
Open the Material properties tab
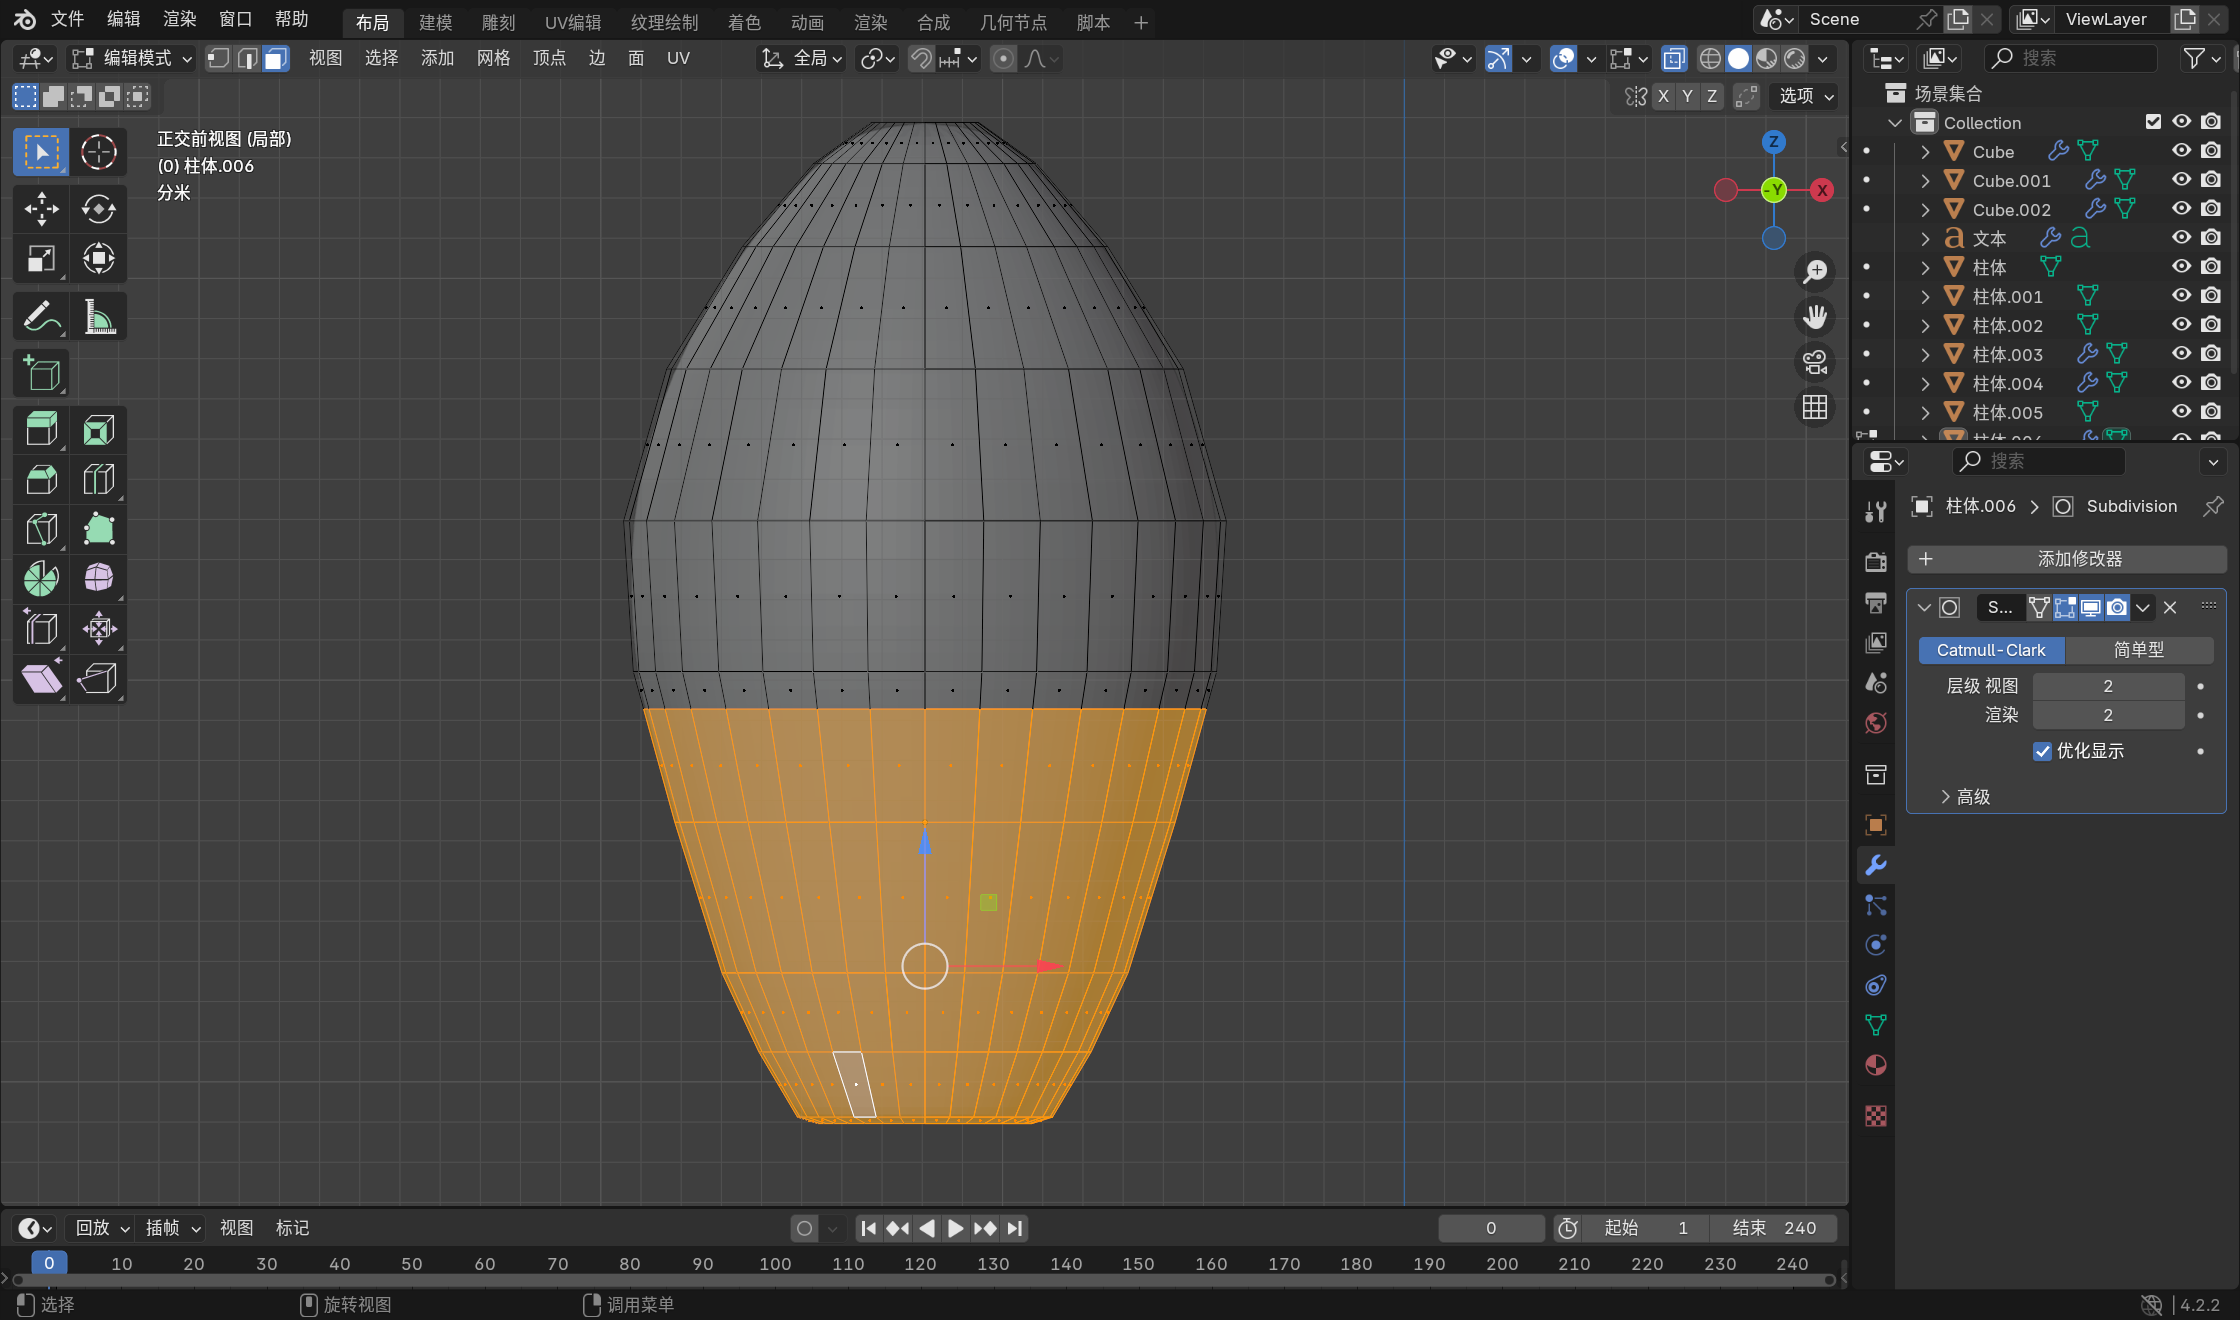coord(1876,1065)
